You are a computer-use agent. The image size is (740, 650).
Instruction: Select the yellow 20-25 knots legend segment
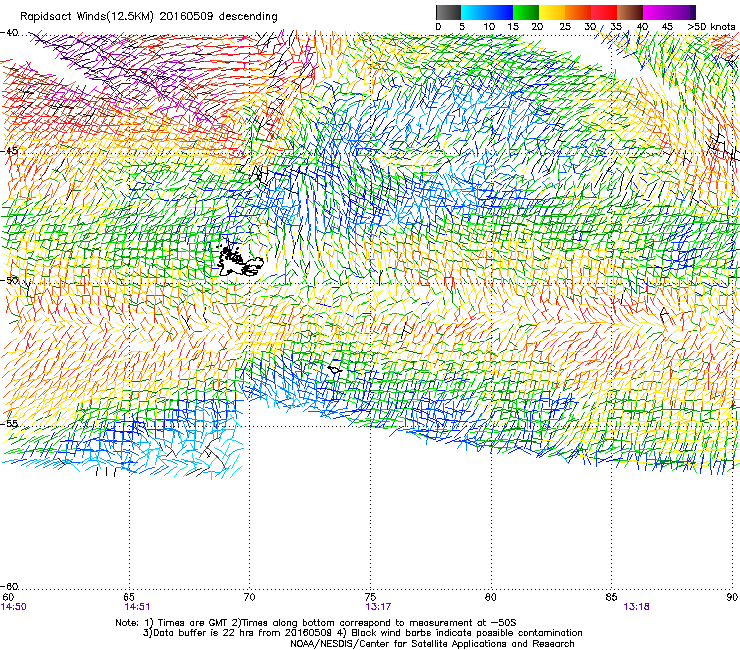coord(552,12)
